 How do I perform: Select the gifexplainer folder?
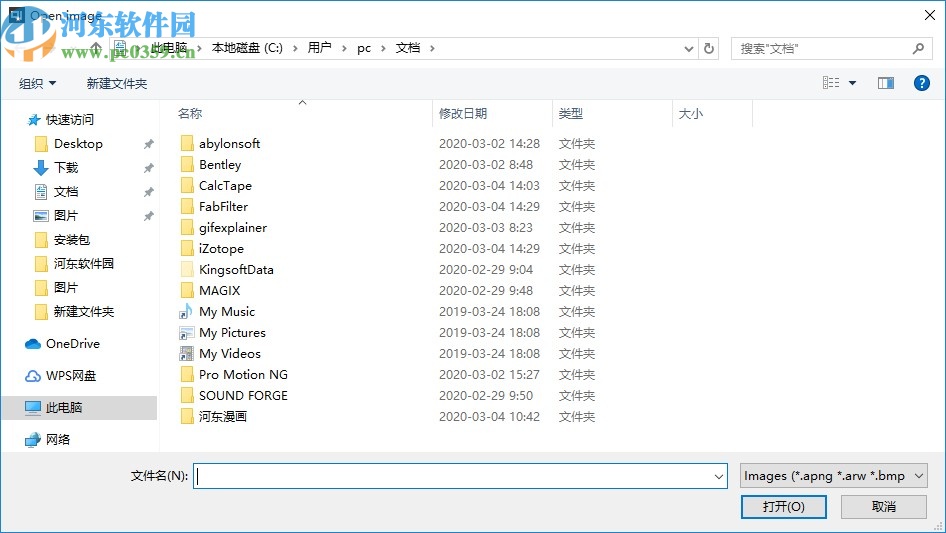(x=232, y=228)
